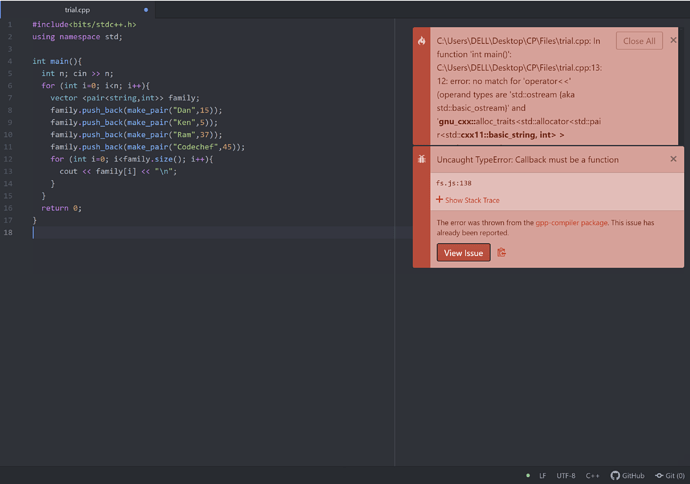Image resolution: width=690 pixels, height=484 pixels.
Task: Click push_back line containing "Ram"
Action: (x=136, y=135)
